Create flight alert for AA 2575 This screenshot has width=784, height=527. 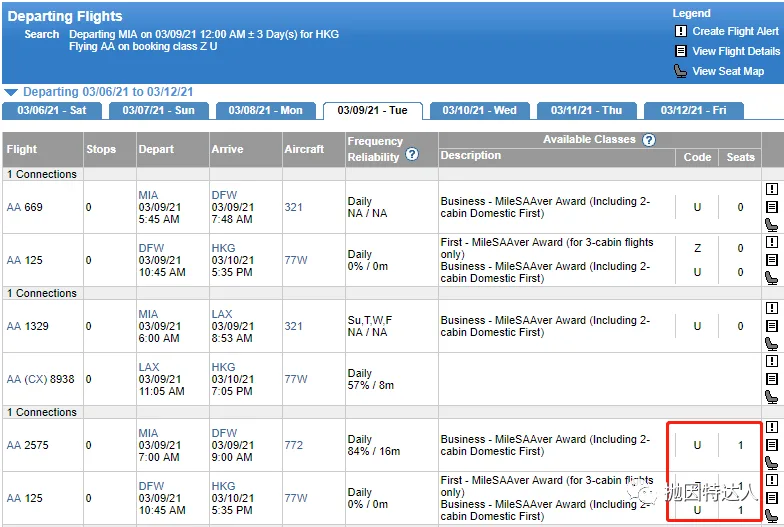click(772, 427)
